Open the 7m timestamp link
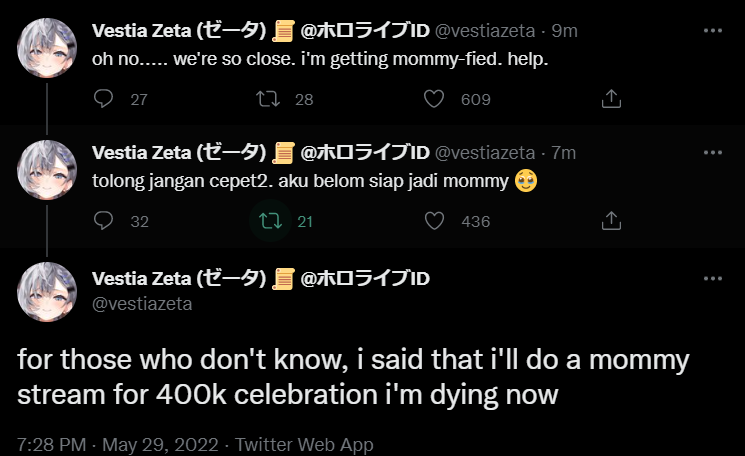 click(564, 152)
